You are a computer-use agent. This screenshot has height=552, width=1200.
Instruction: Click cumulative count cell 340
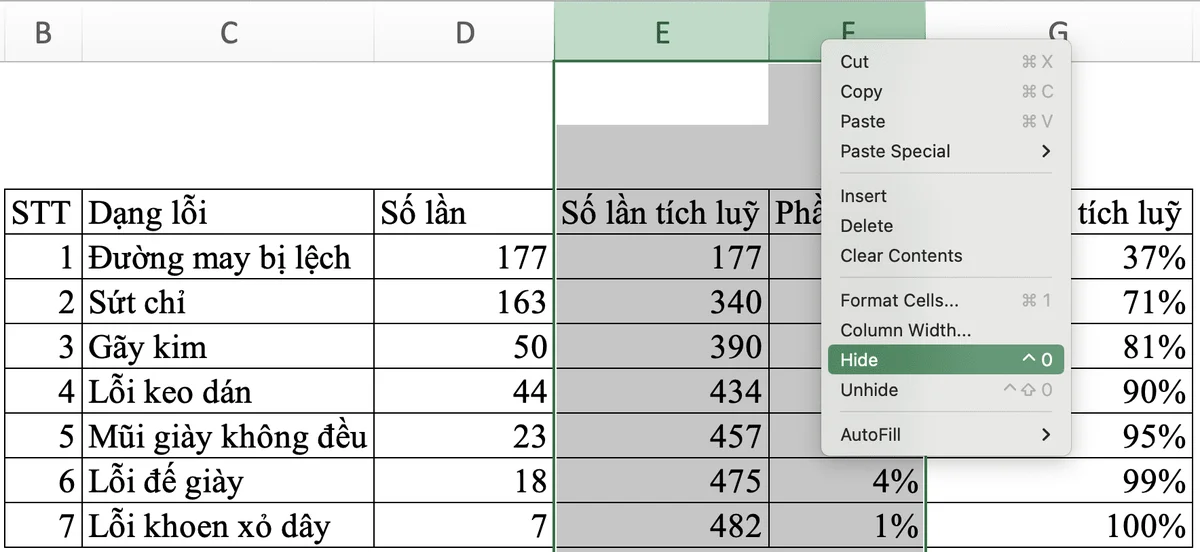coord(661,302)
